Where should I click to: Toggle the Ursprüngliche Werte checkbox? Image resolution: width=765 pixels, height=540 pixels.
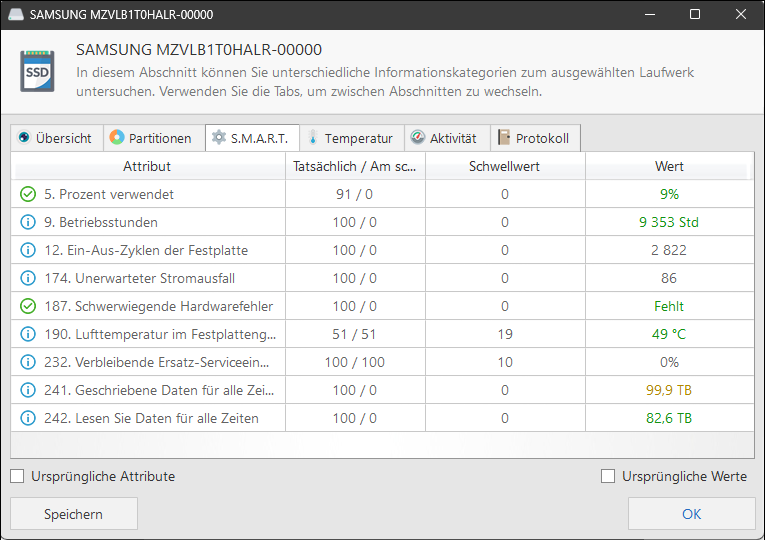(x=608, y=477)
